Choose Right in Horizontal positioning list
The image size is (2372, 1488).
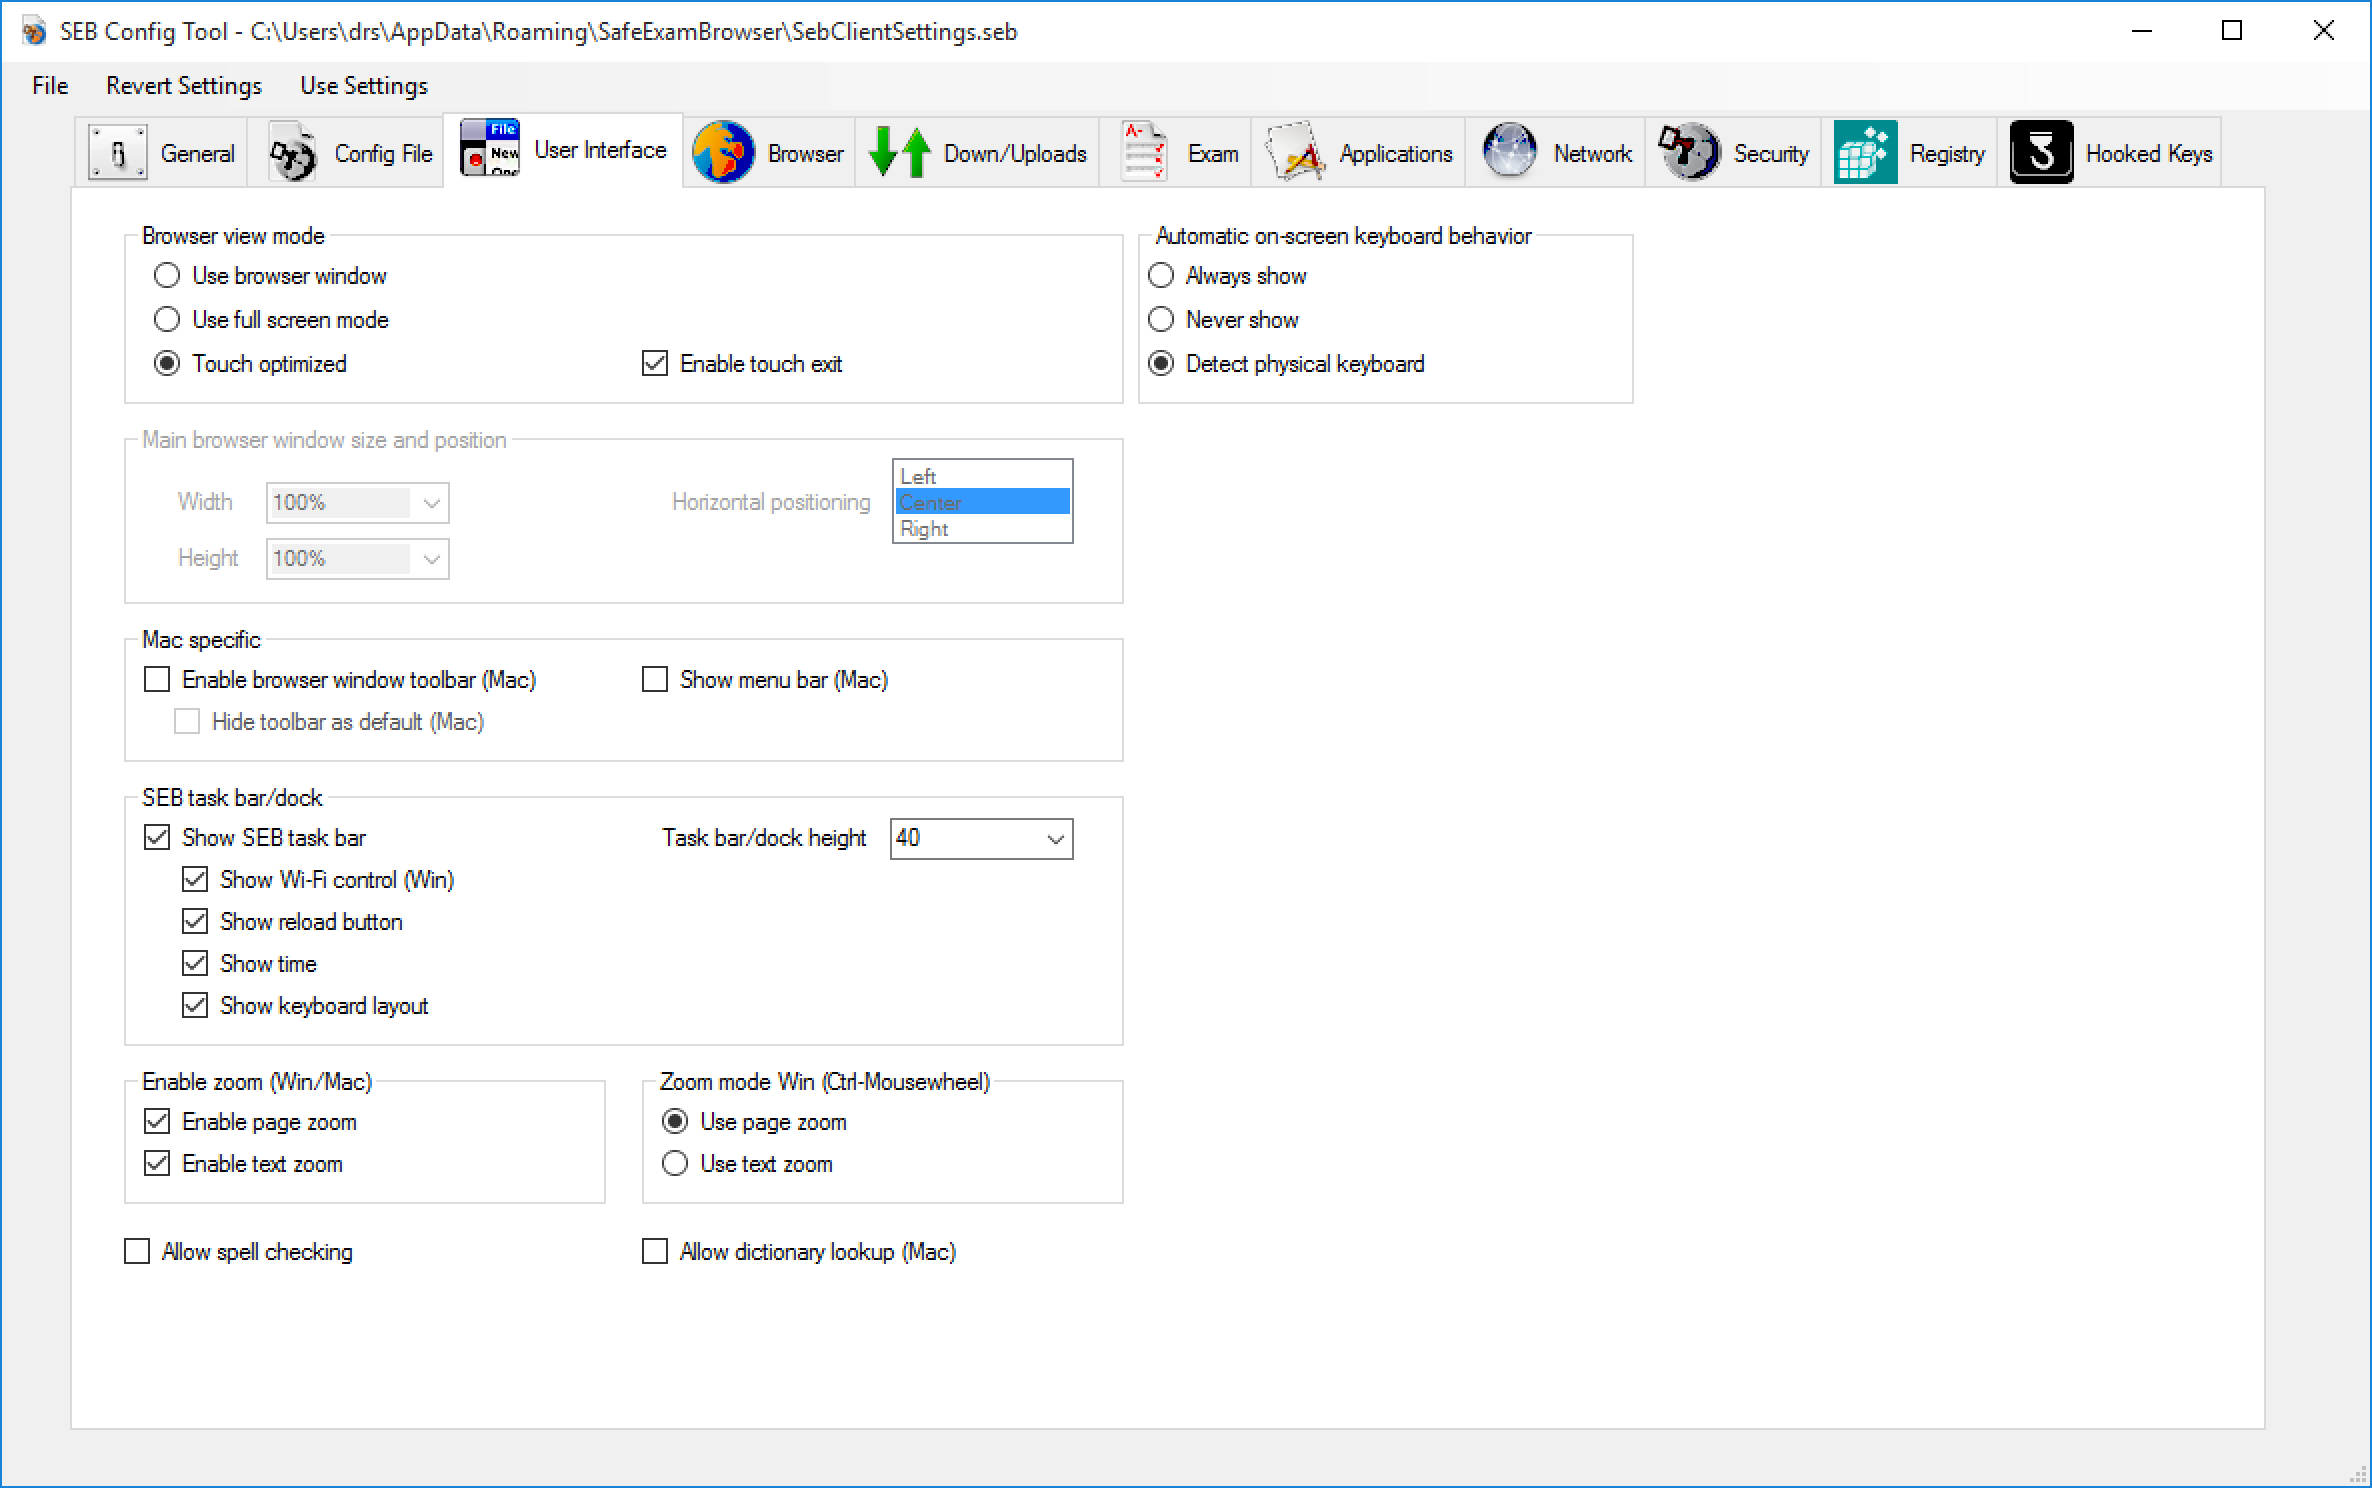(x=925, y=529)
